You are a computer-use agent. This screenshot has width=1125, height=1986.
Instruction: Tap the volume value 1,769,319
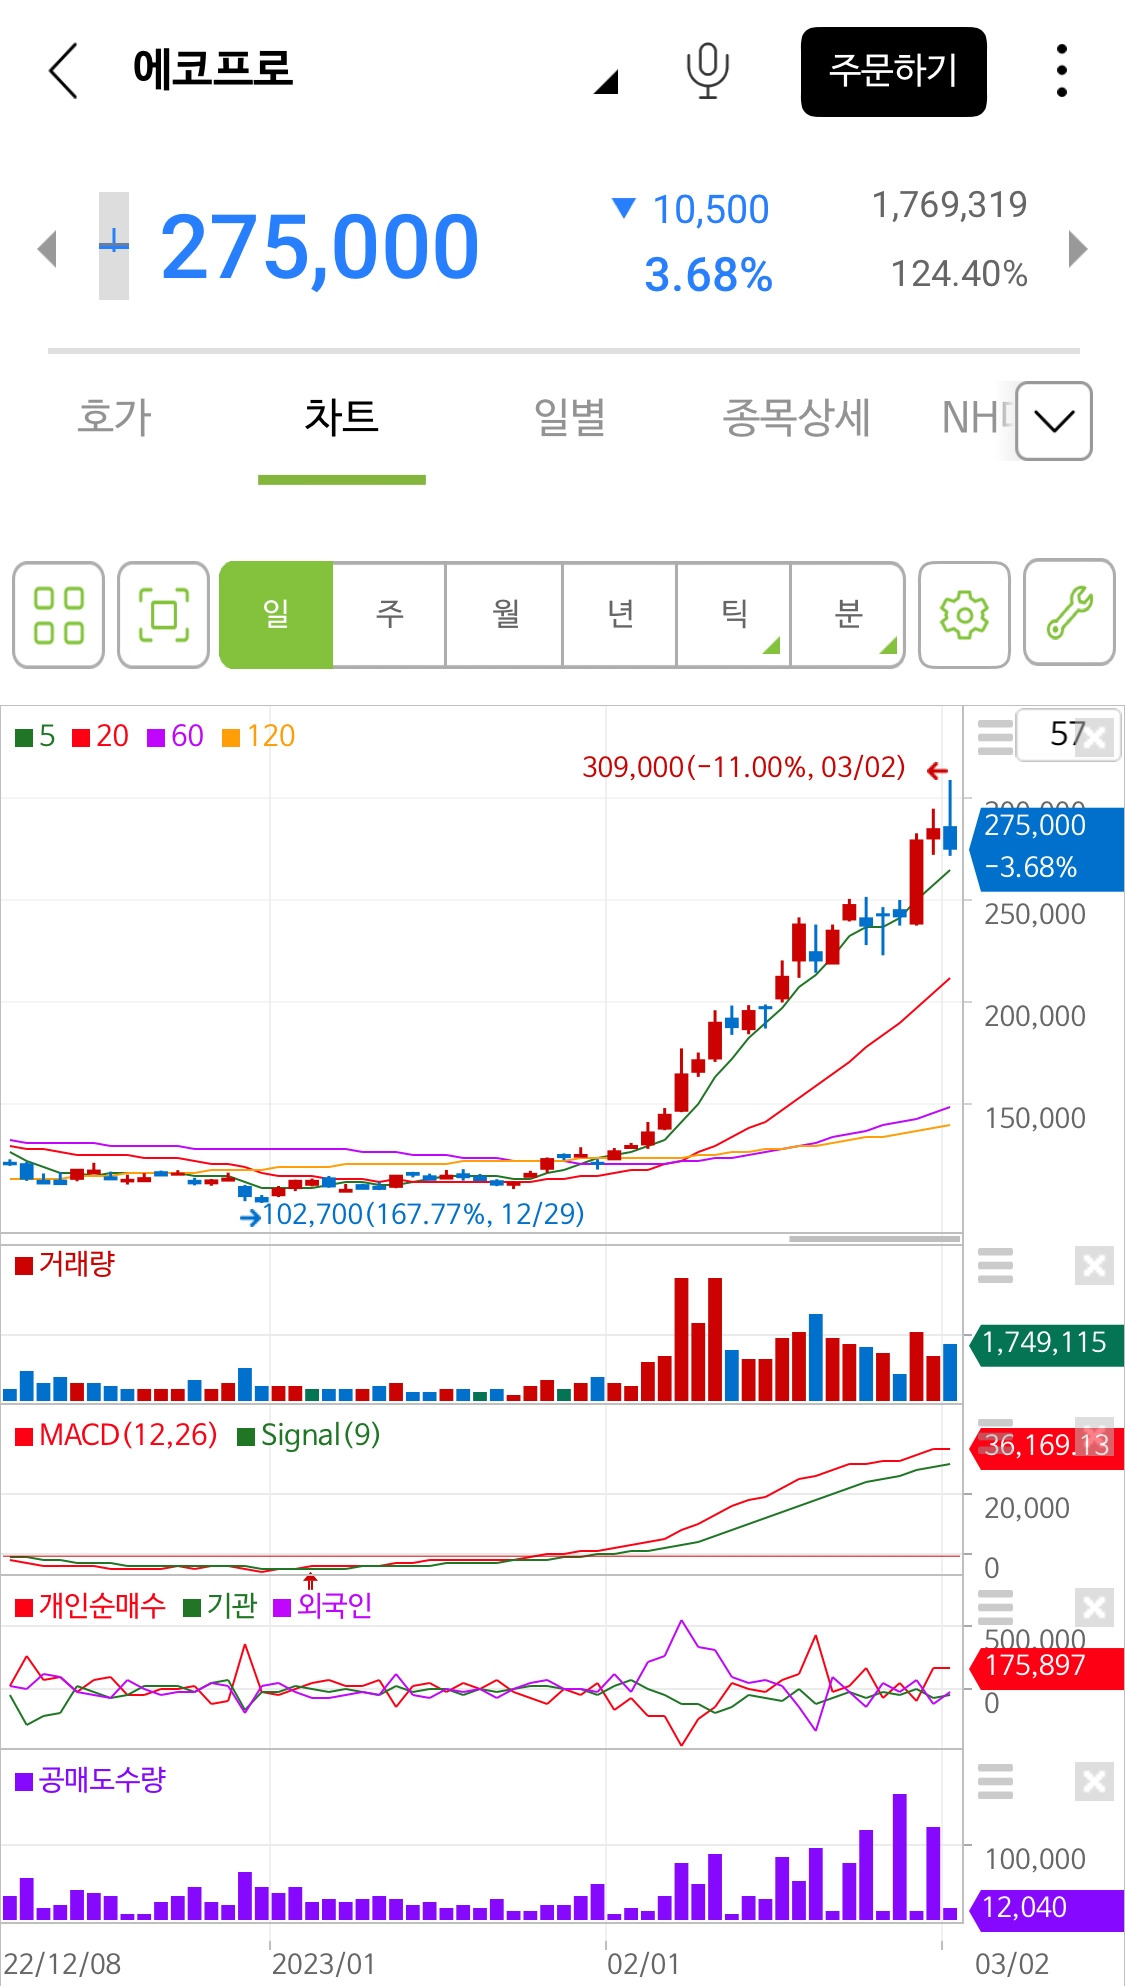(949, 205)
